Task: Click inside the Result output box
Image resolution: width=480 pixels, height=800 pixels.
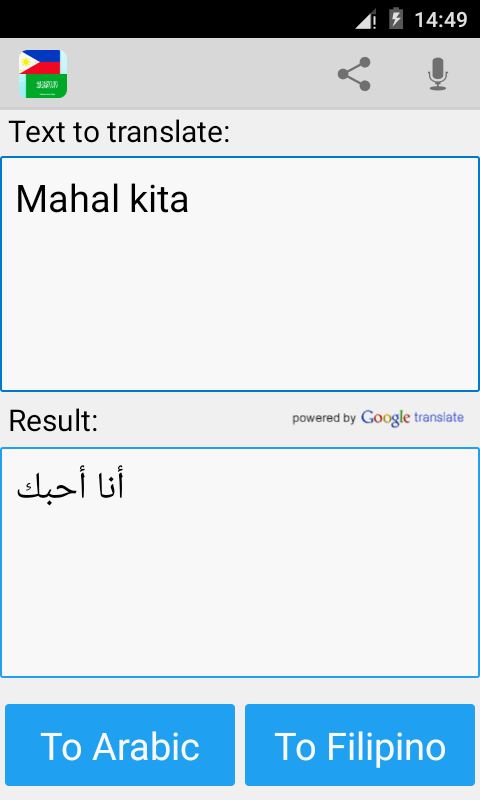Action: pos(240,562)
